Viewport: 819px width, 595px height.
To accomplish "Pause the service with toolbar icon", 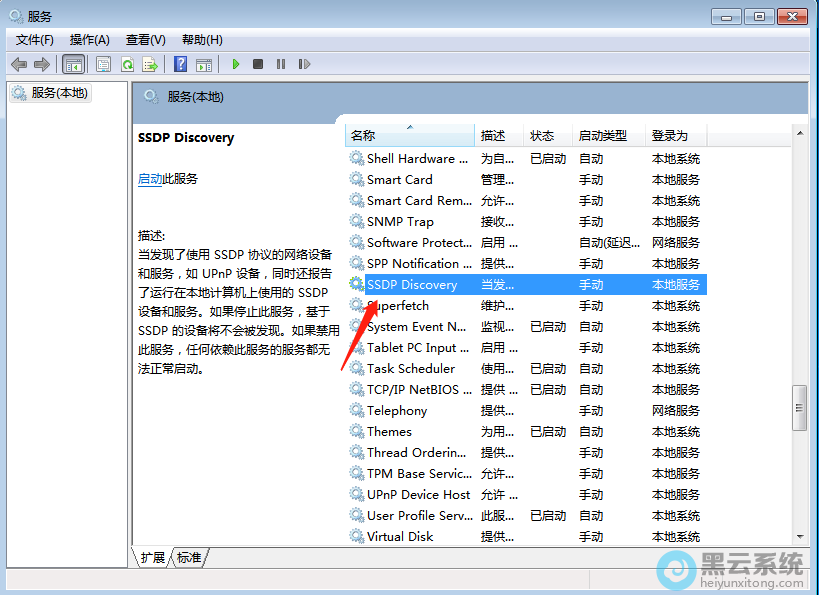I will click(x=281, y=64).
